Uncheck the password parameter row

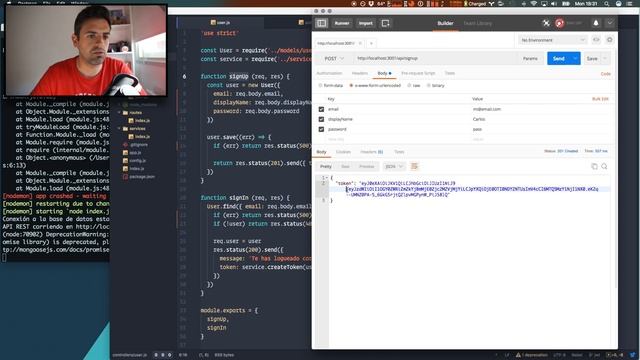tap(321, 129)
